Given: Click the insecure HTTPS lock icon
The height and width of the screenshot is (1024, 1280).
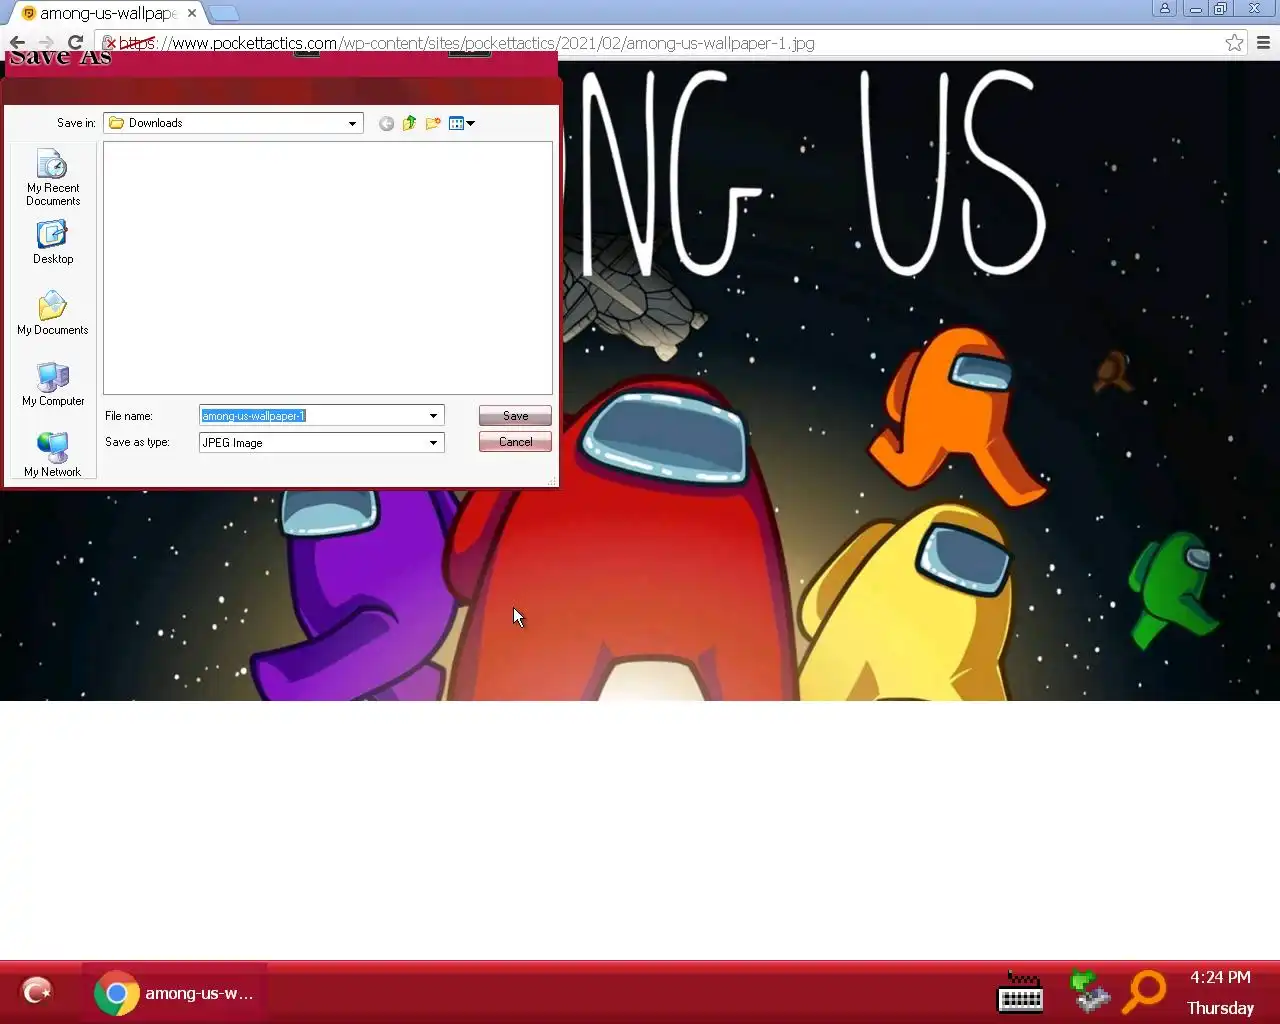Looking at the screenshot, I should 110,43.
